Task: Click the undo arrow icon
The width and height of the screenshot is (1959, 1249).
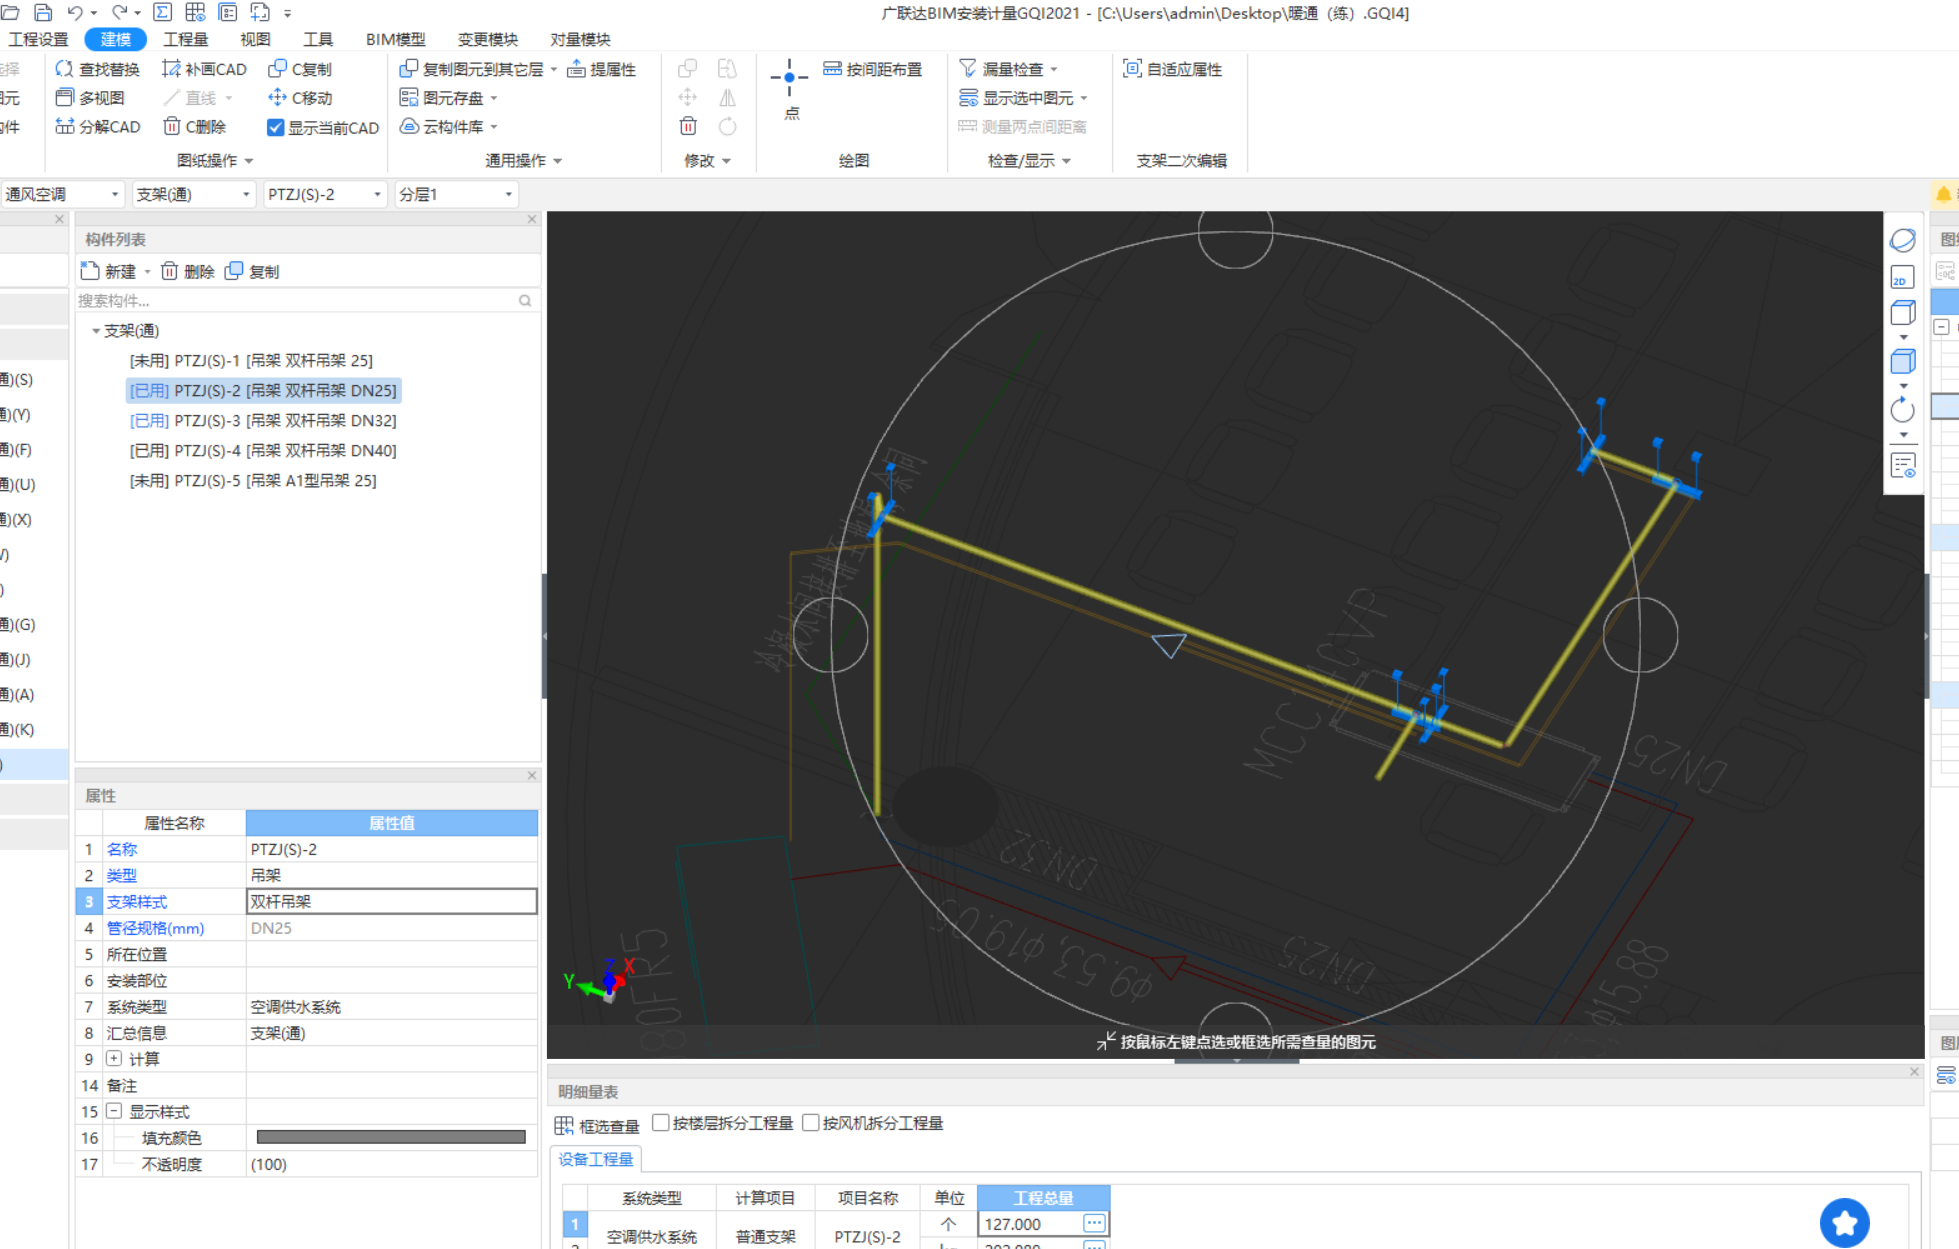Action: point(75,13)
